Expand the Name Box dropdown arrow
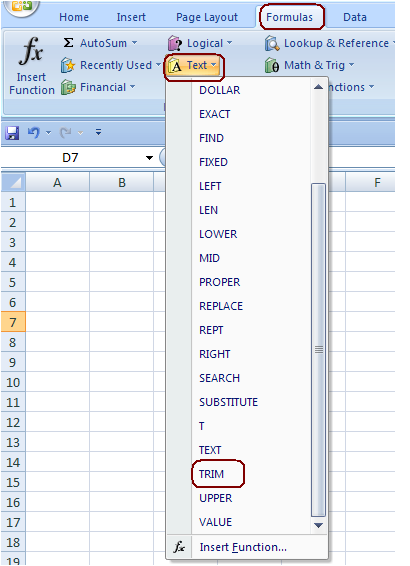Viewport: 410px width, 566px height. pyautogui.click(x=149, y=158)
